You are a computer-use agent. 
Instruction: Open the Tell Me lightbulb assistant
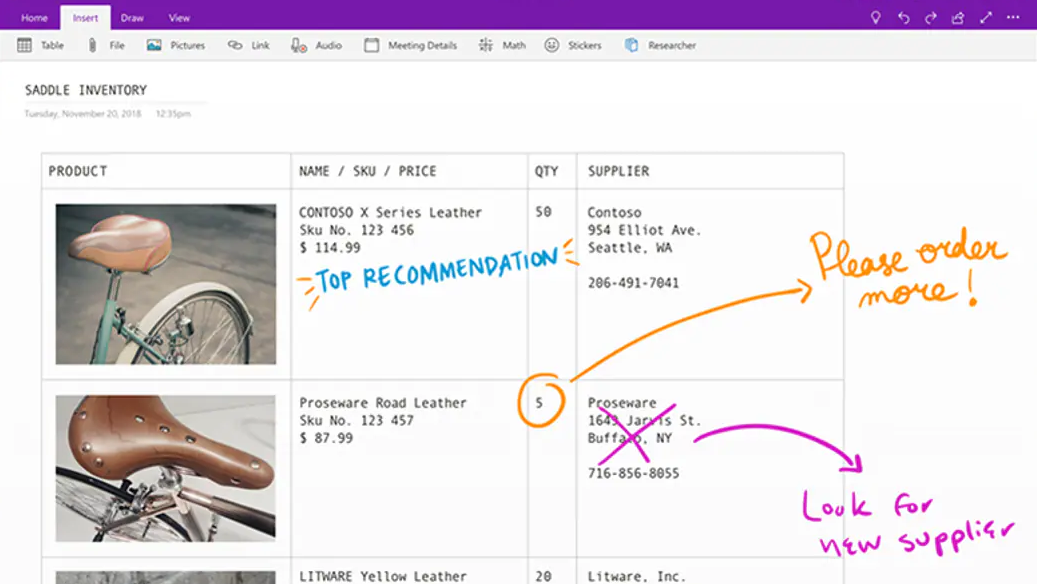click(x=878, y=16)
